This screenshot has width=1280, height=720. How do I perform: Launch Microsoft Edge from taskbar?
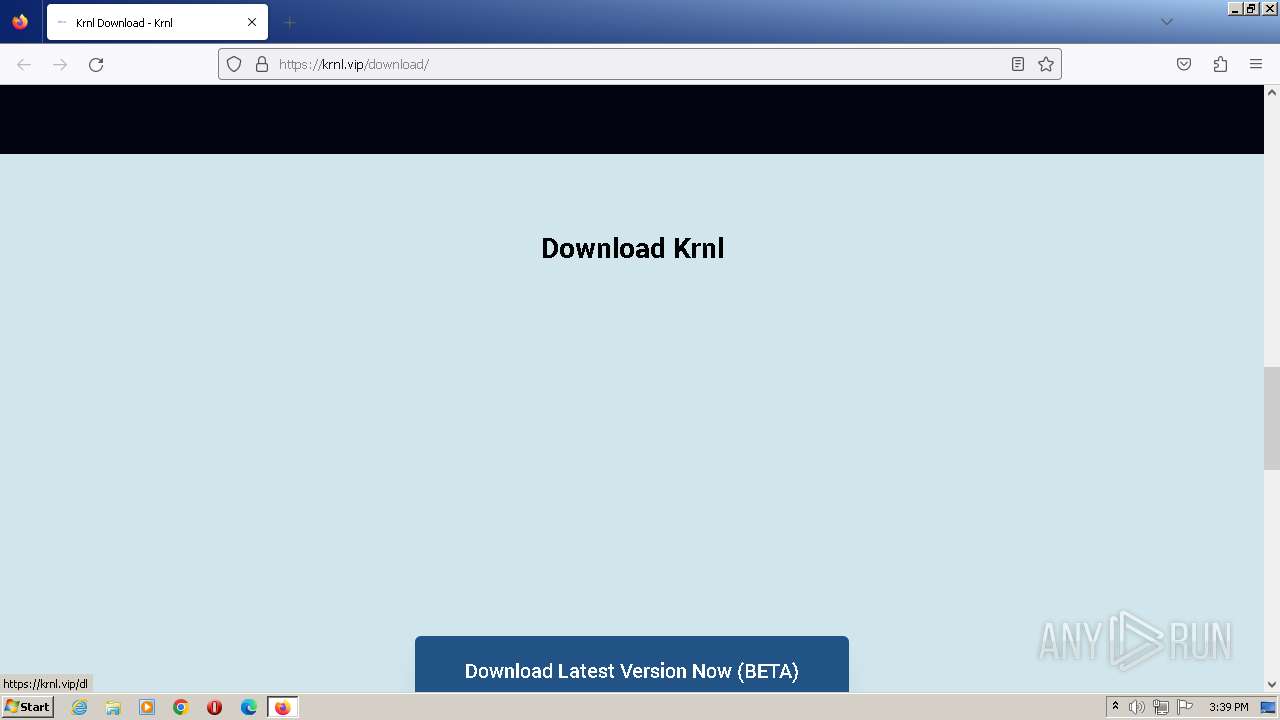249,707
